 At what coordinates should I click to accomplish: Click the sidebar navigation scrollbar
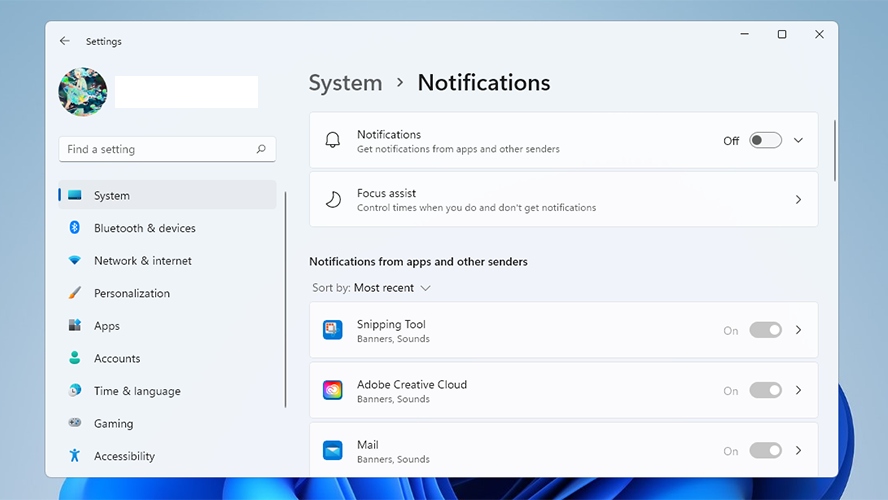pos(285,300)
